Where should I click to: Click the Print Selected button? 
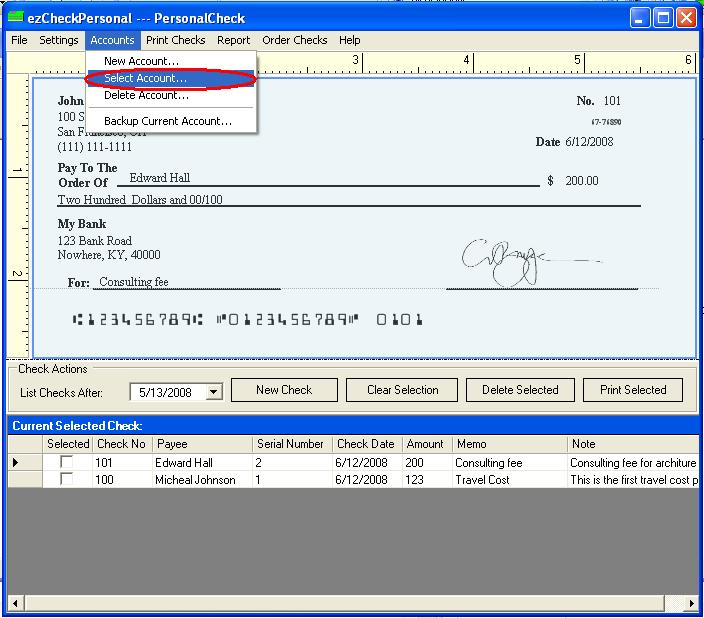click(x=633, y=390)
